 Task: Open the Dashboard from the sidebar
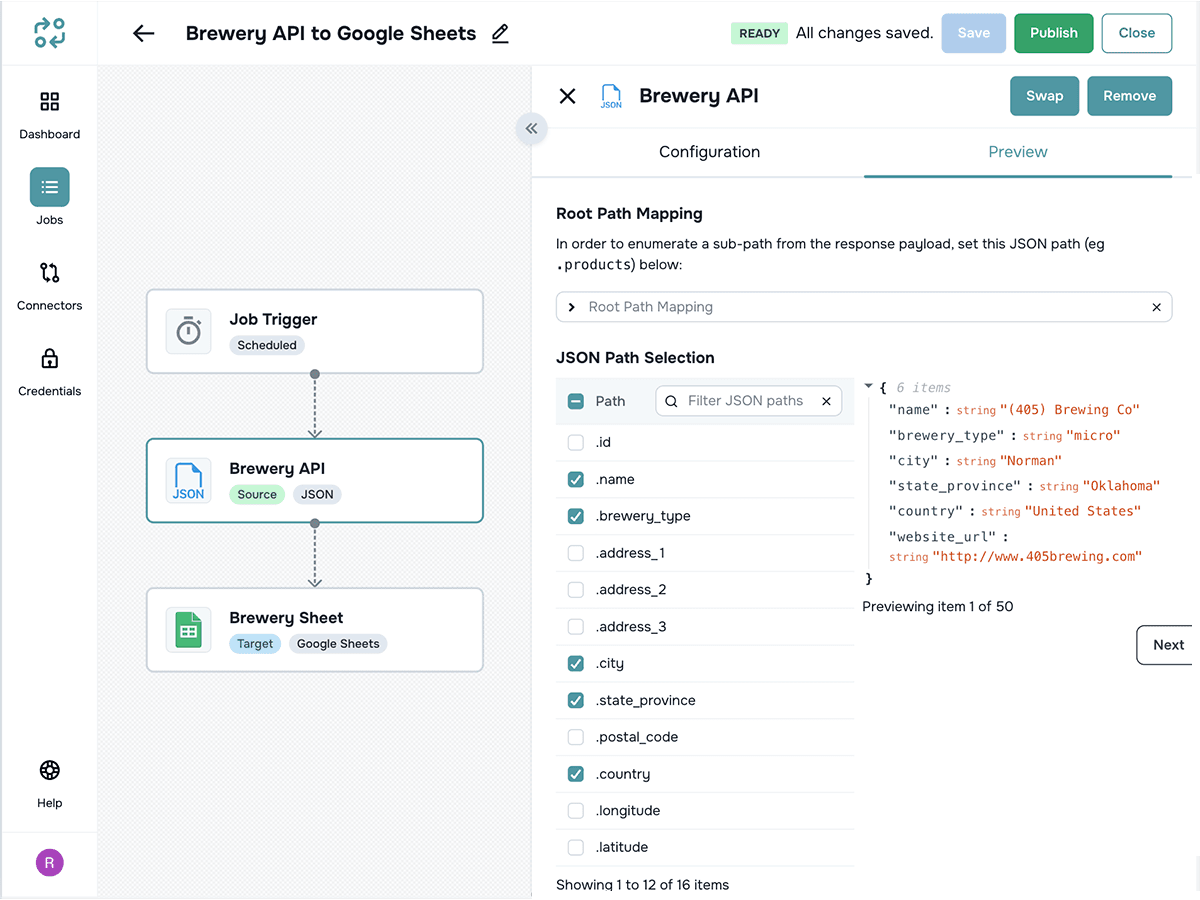click(x=49, y=115)
